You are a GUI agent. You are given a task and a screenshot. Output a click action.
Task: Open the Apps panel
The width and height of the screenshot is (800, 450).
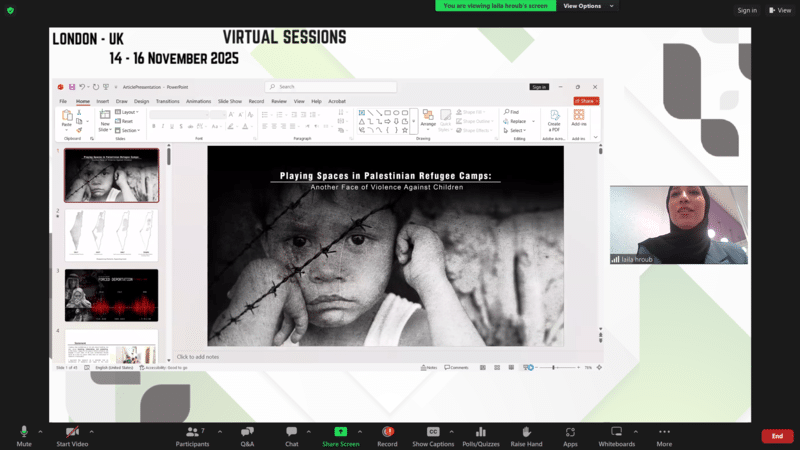(570, 434)
